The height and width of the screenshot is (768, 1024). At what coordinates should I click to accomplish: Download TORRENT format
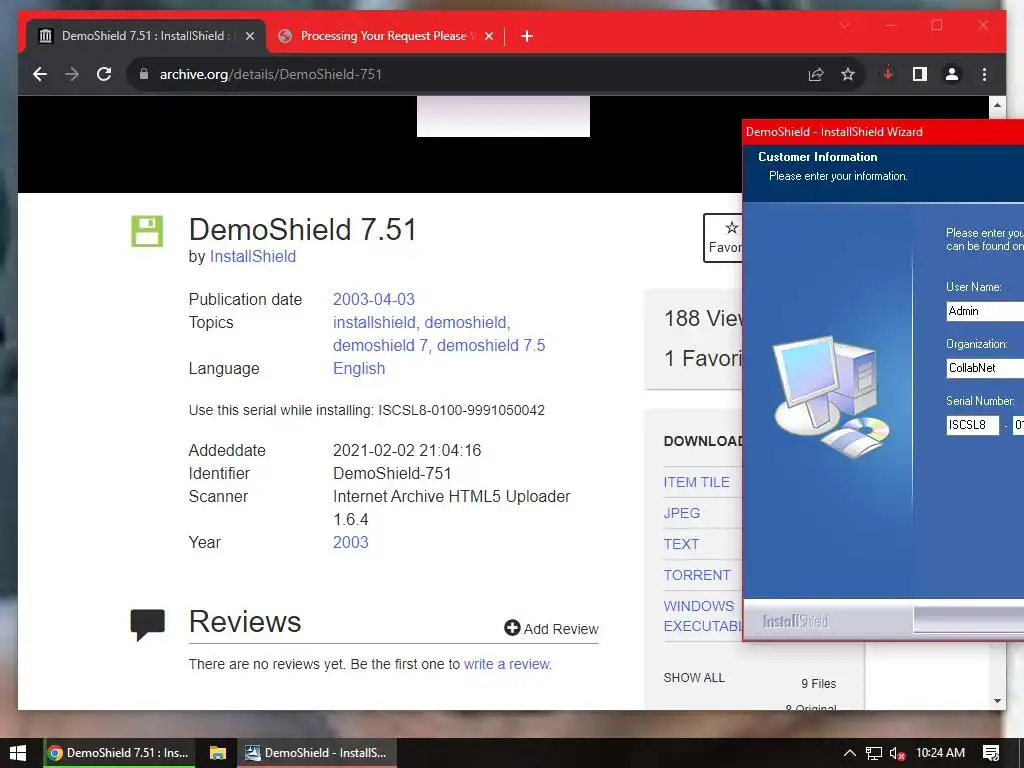tap(697, 575)
